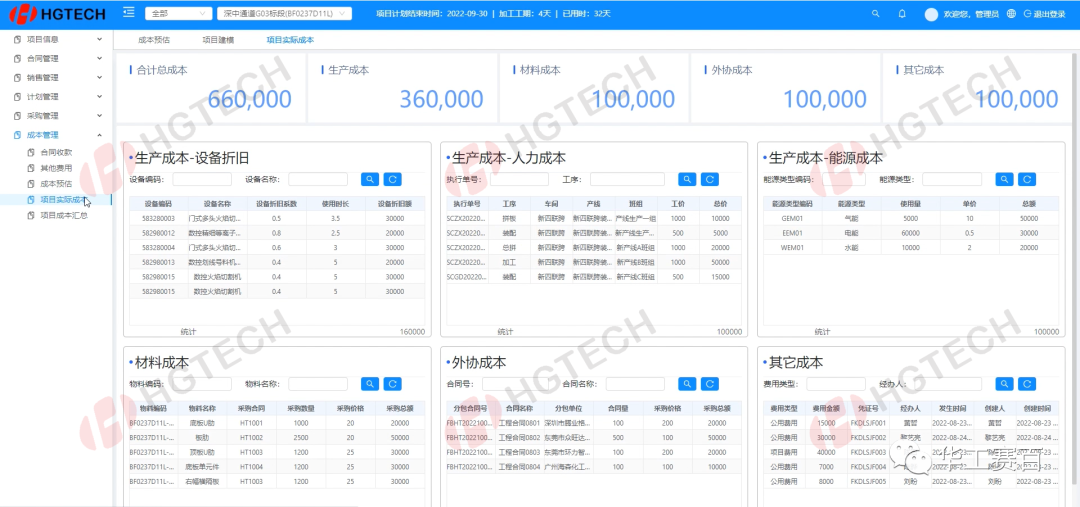Click the globe language icon
The image size is (1080, 507).
(1012, 14)
